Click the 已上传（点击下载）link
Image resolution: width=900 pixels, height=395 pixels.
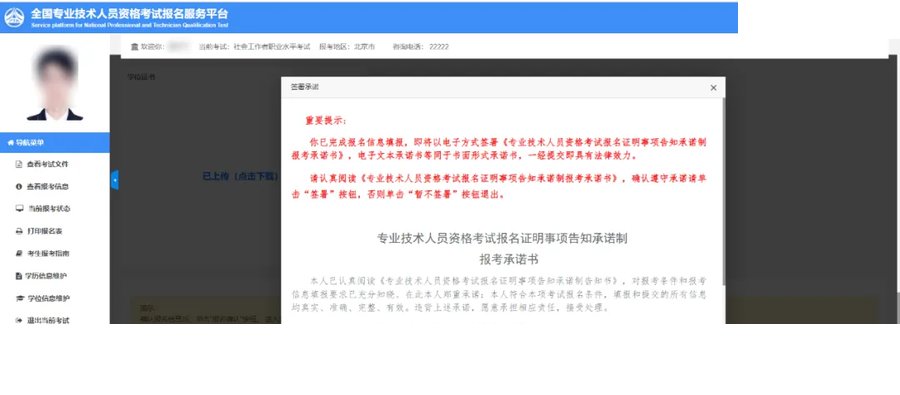240,176
